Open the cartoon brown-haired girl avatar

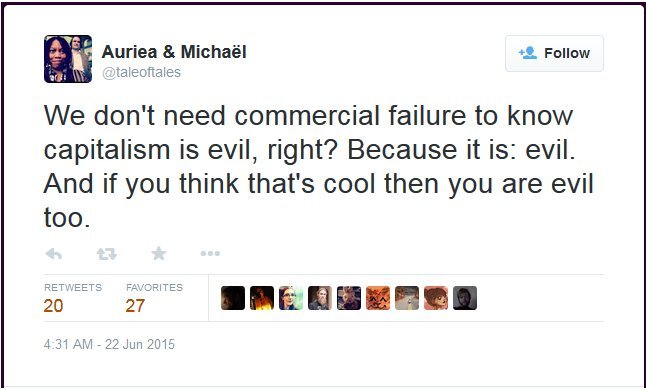point(436,298)
